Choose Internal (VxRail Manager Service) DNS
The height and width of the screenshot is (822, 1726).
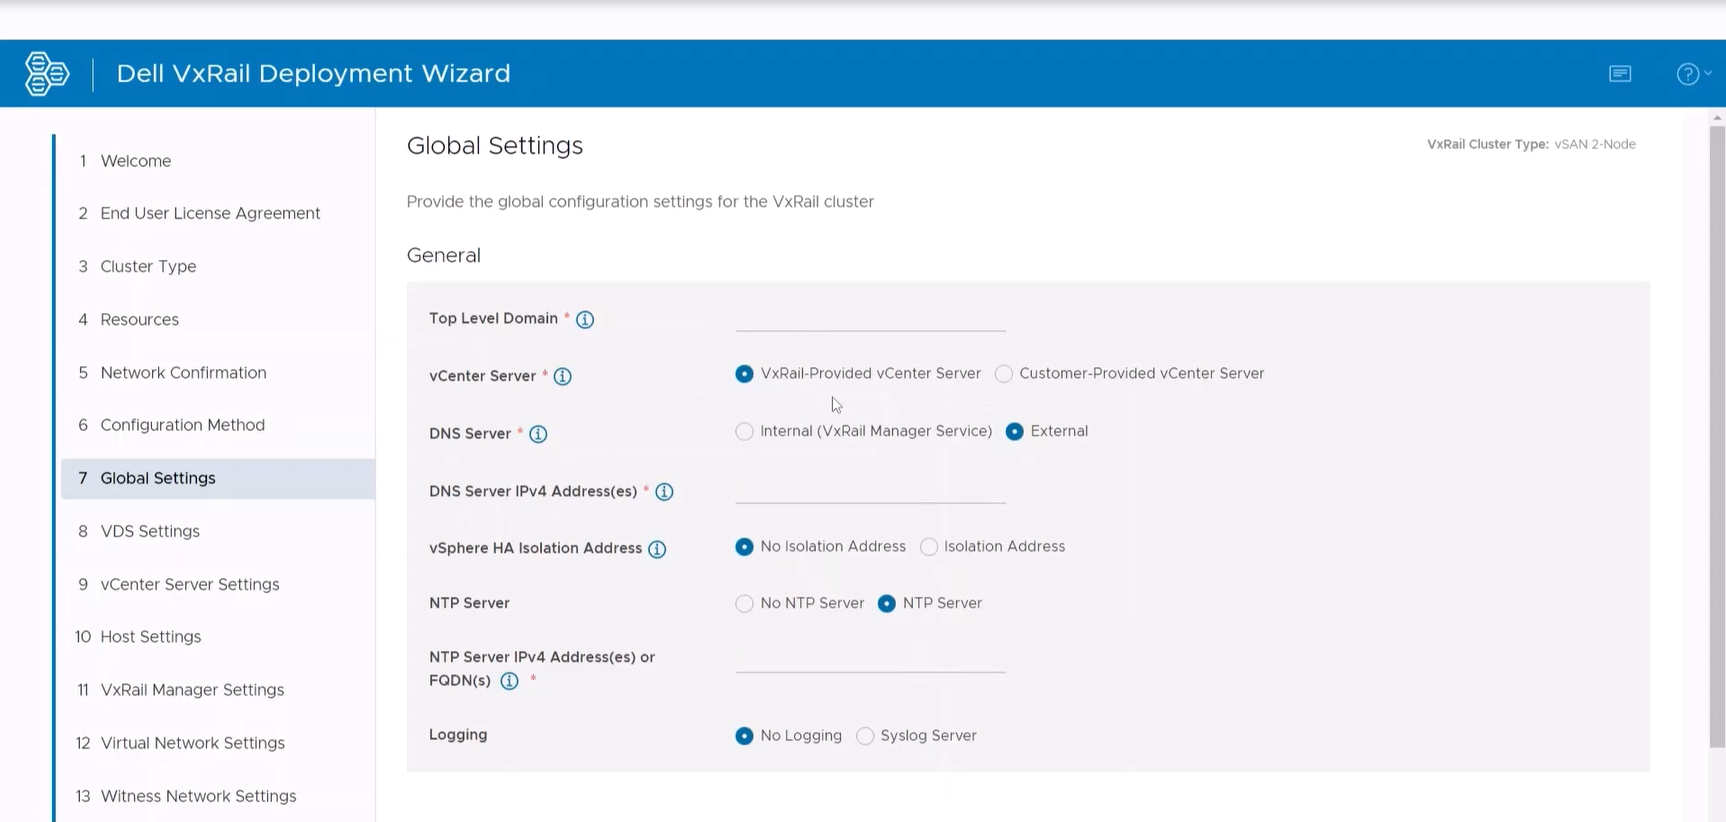(x=744, y=432)
